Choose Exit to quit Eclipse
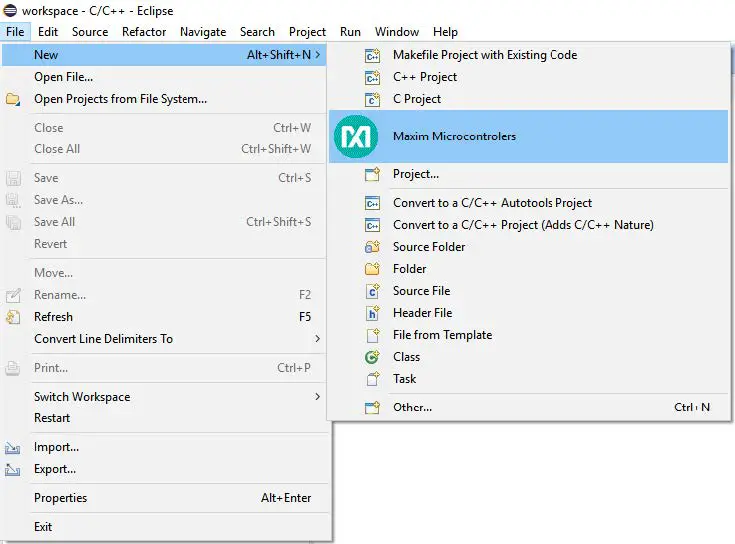The image size is (735, 544). (164, 527)
